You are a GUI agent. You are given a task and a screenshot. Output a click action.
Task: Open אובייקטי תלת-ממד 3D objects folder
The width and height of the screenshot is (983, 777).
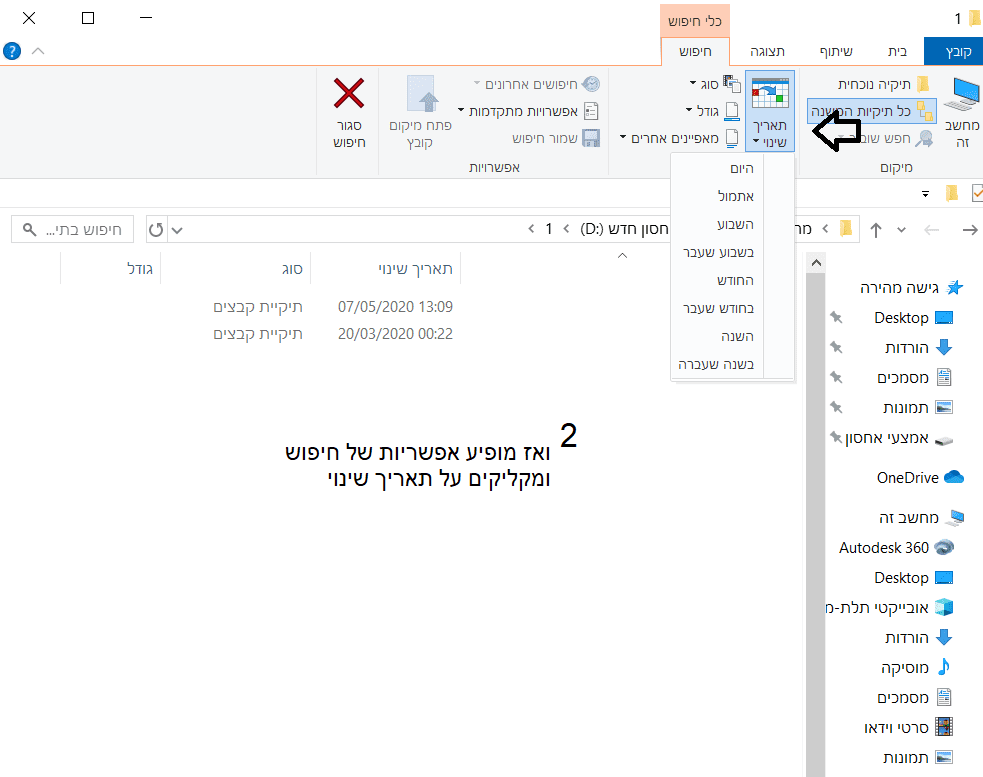[890, 607]
